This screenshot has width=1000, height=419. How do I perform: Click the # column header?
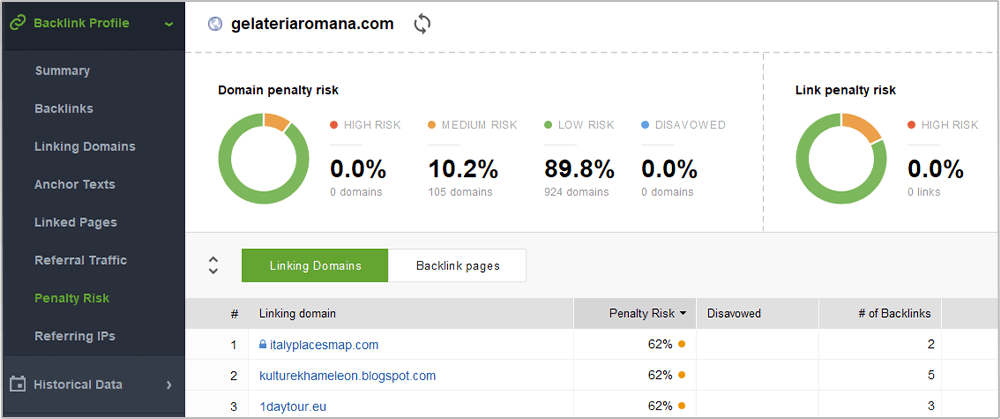[234, 313]
